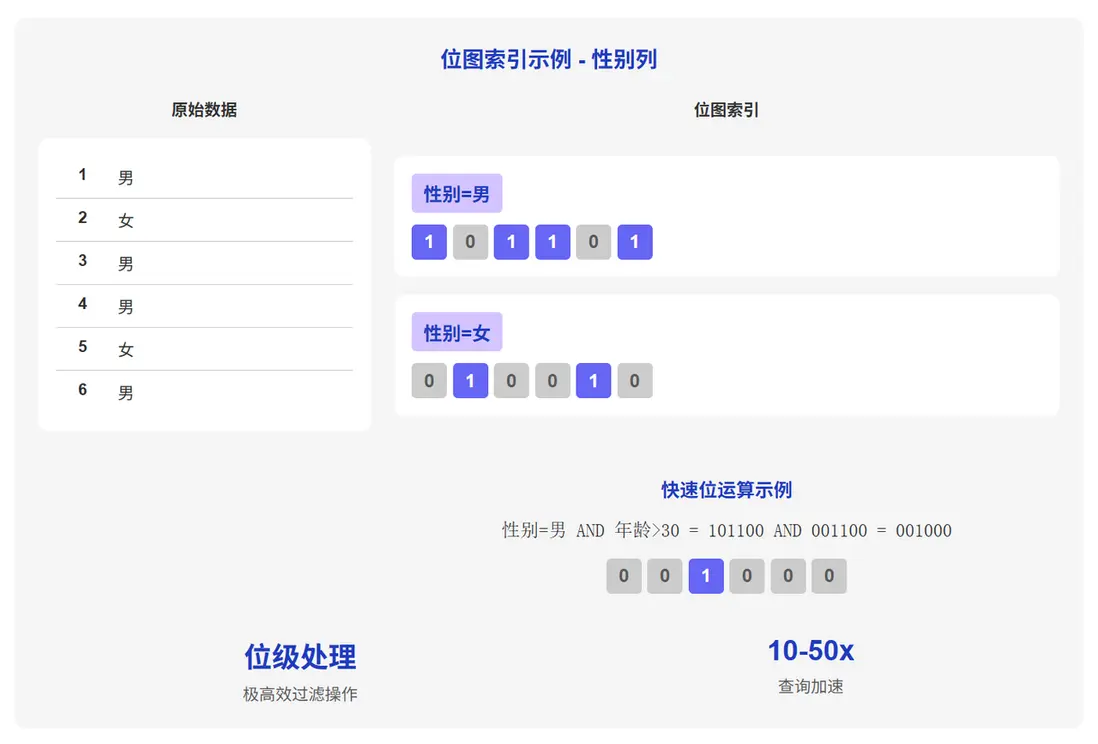Screen dimensions: 1098x744
Task: Click the fifth highlighted bit of 性别=女 row
Action: coord(593,381)
